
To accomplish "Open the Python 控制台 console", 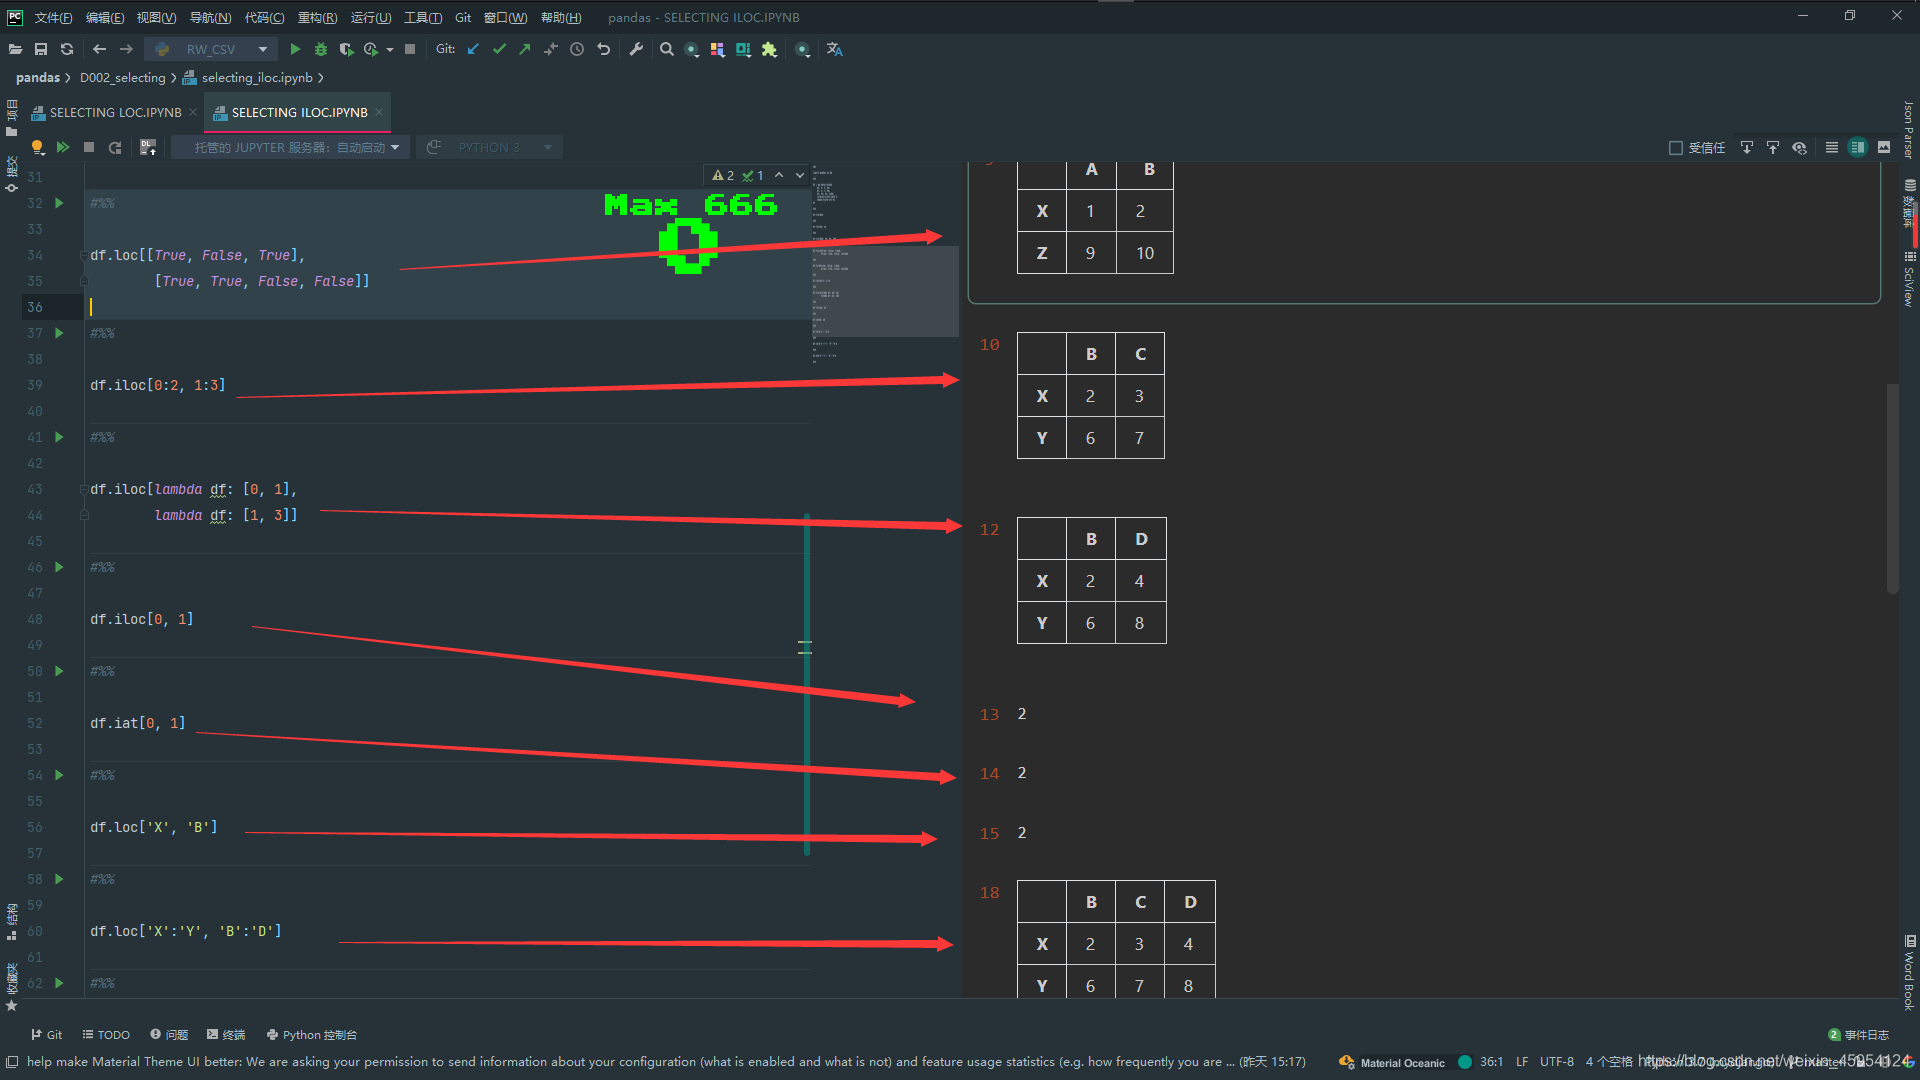I will pyautogui.click(x=312, y=1035).
